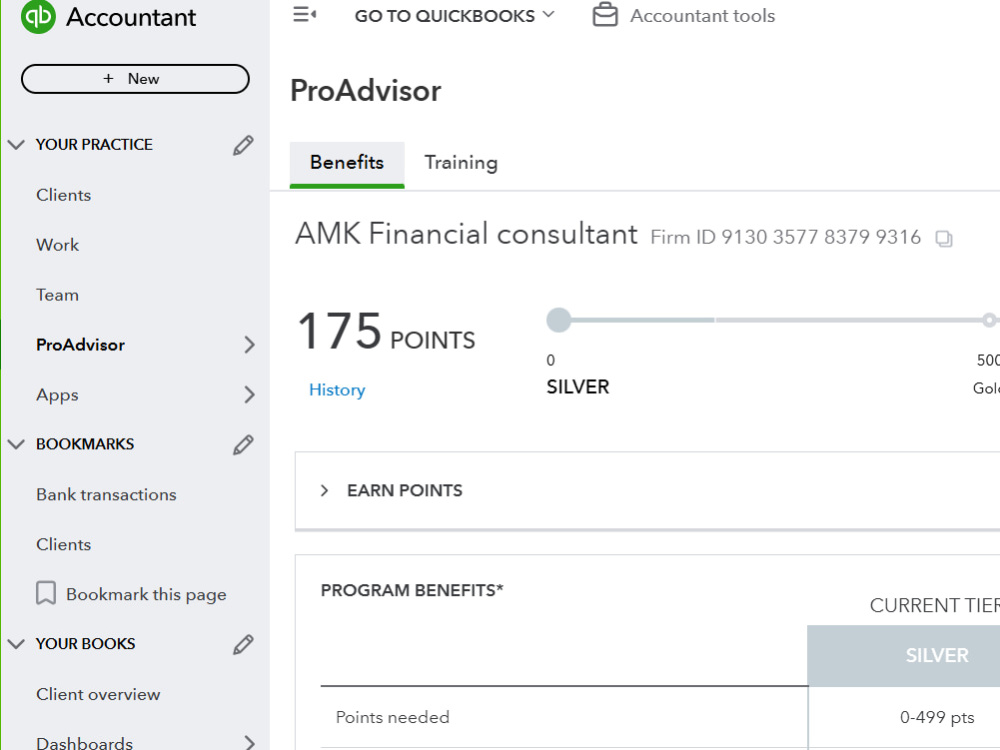1000x750 pixels.
Task: Open the Accountant tools briefcase icon
Action: click(x=605, y=15)
